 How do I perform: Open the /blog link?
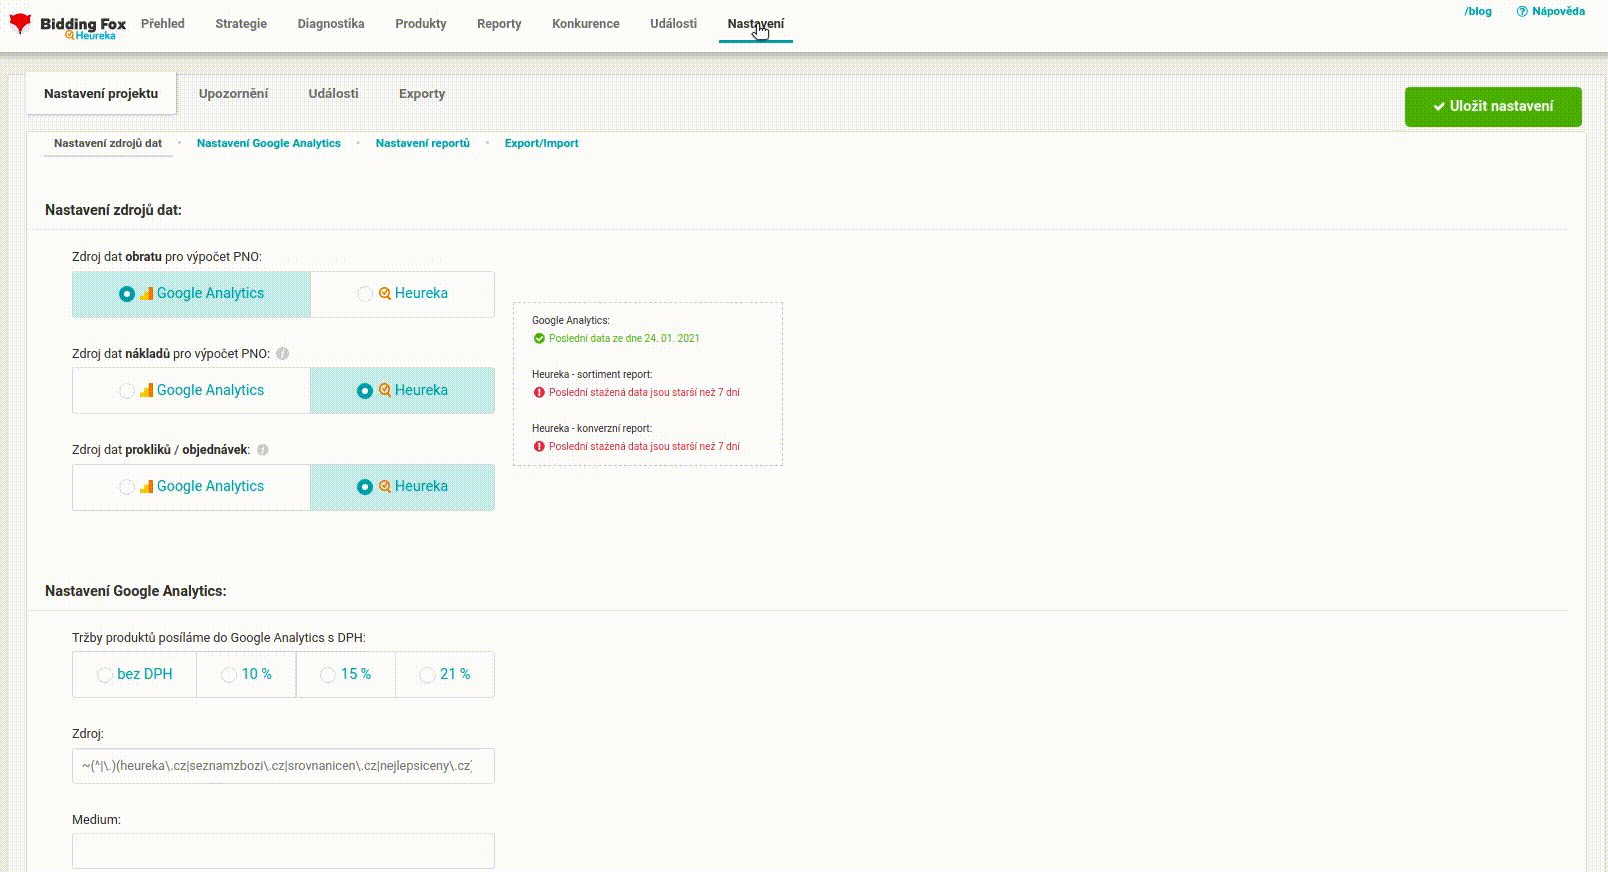(1478, 12)
